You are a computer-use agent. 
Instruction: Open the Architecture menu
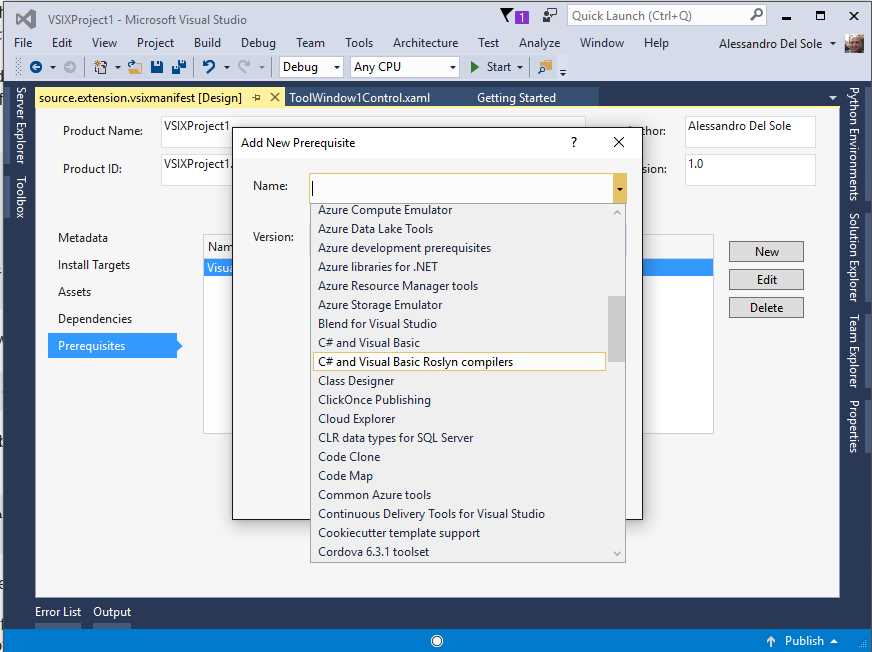point(425,43)
